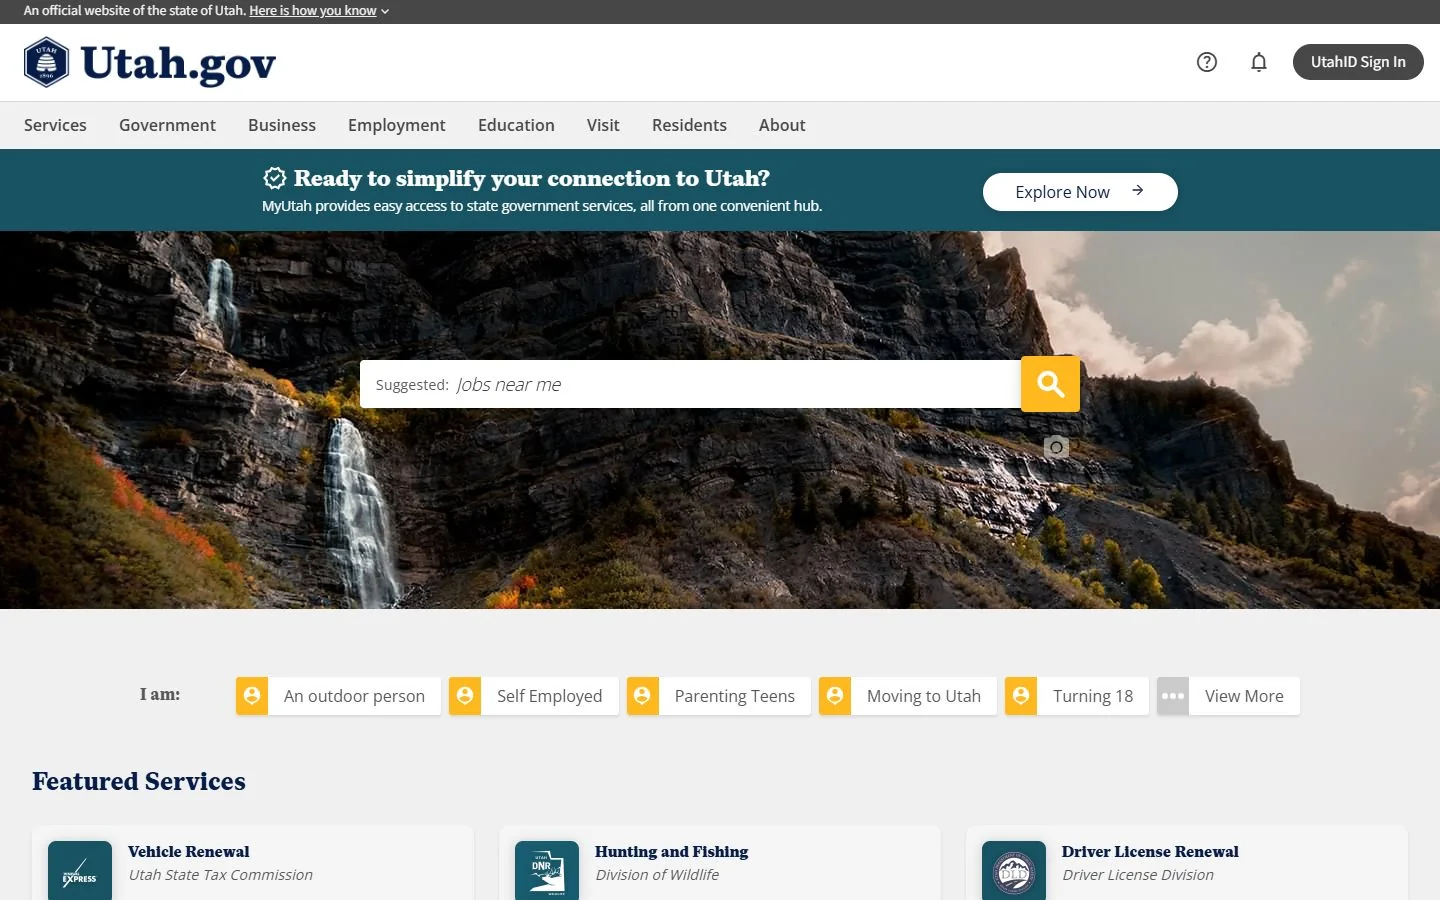Focus the Suggested search input field

point(690,384)
